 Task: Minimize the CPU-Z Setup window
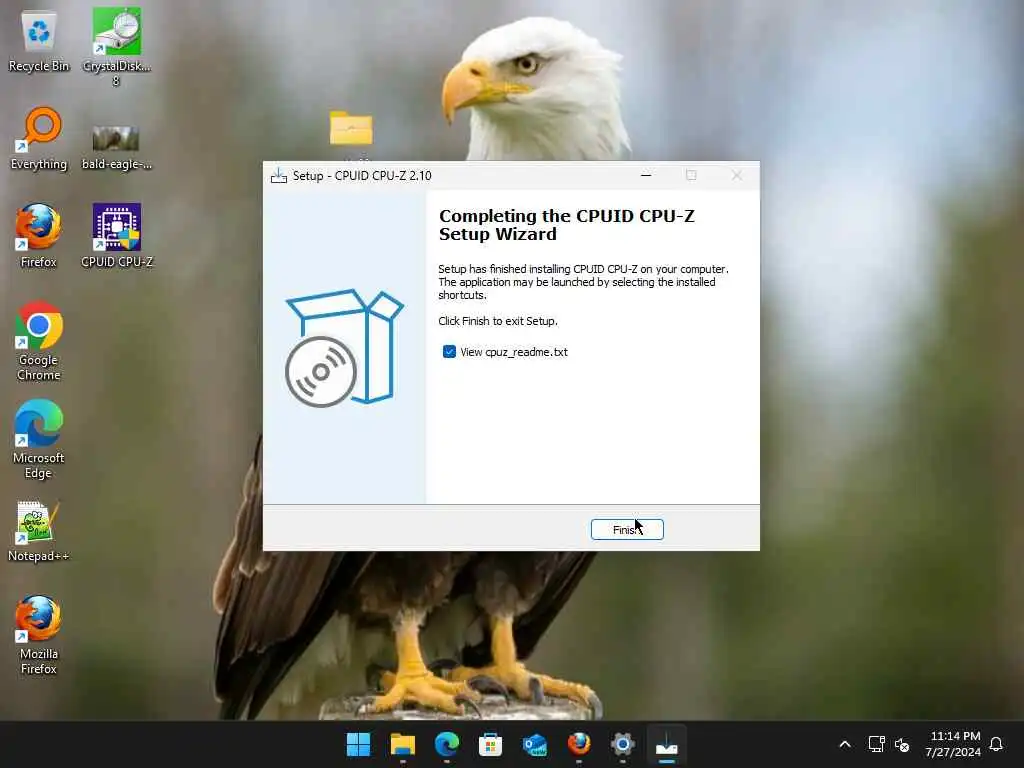point(646,175)
